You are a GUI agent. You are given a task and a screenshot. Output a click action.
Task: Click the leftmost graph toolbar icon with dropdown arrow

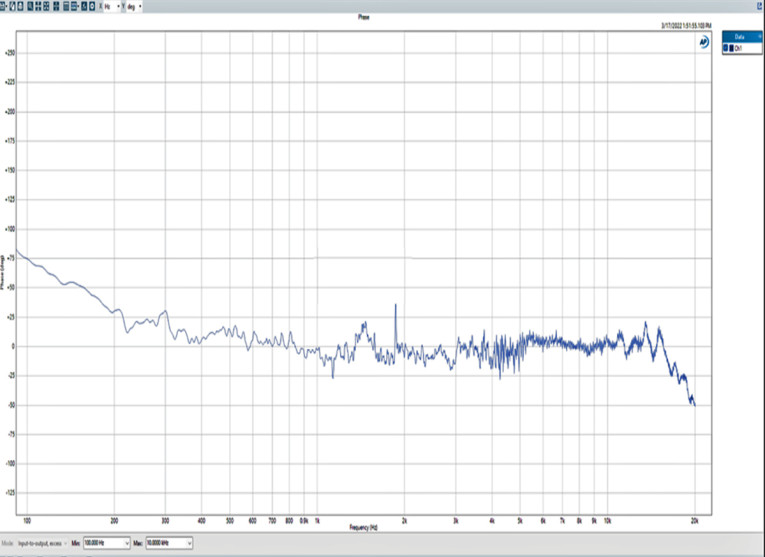tap(3, 6)
